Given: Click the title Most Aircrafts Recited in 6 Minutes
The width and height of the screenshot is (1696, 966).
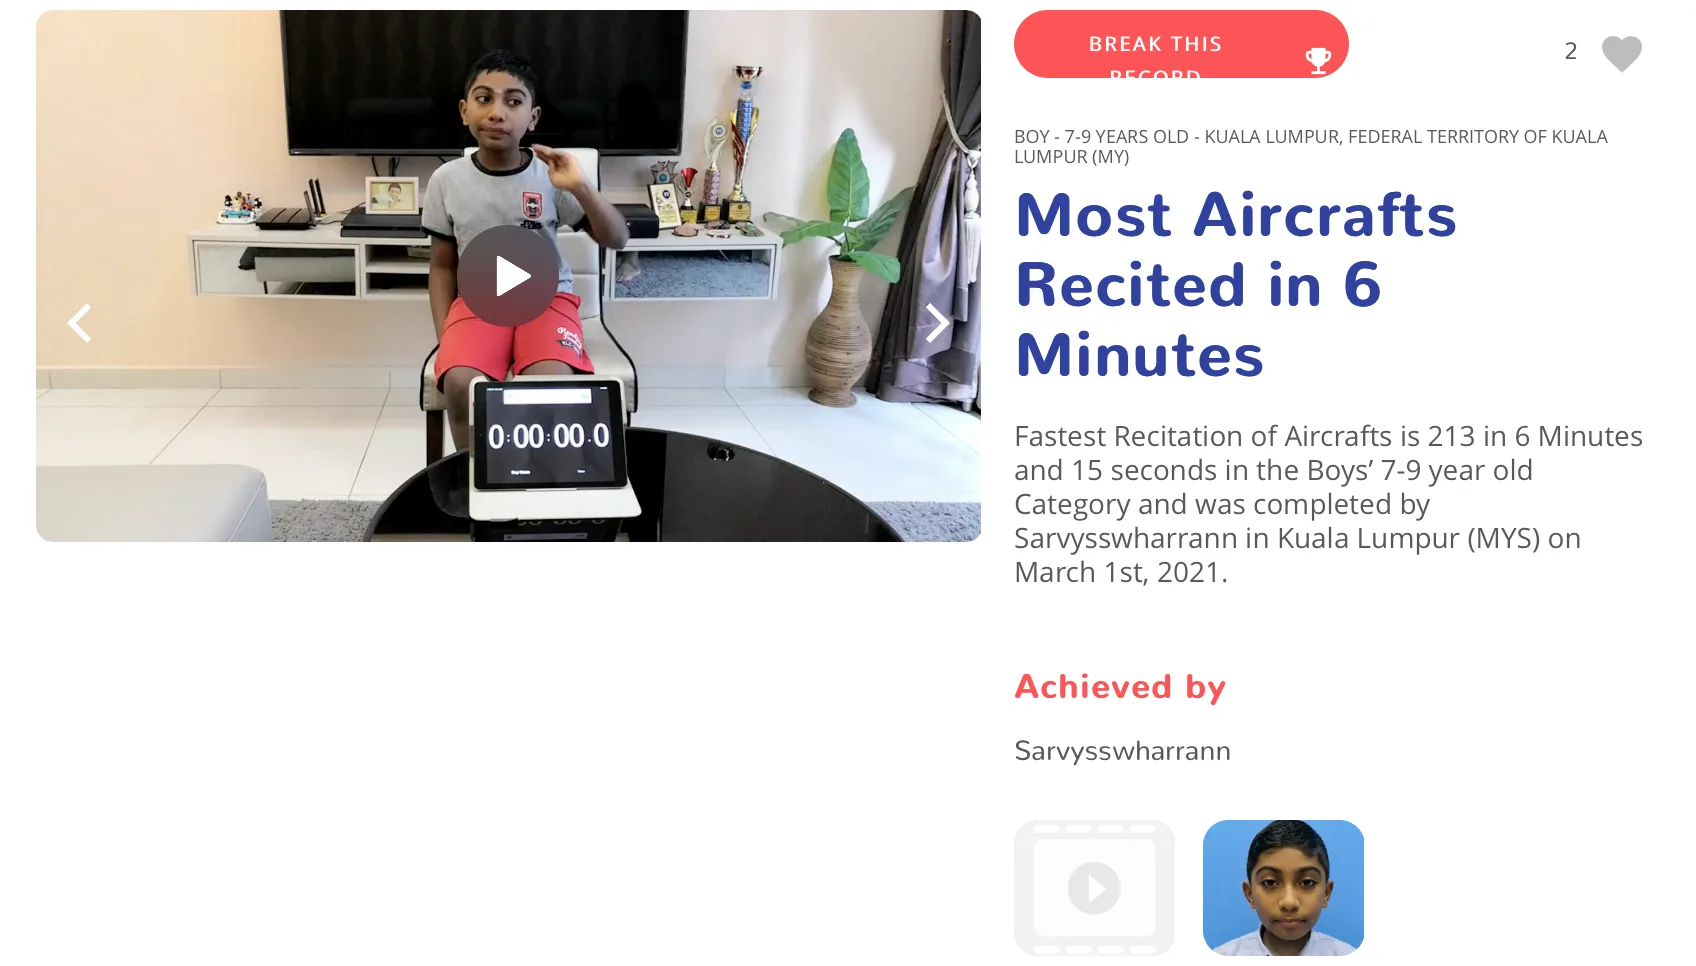Looking at the screenshot, I should click(x=1236, y=285).
